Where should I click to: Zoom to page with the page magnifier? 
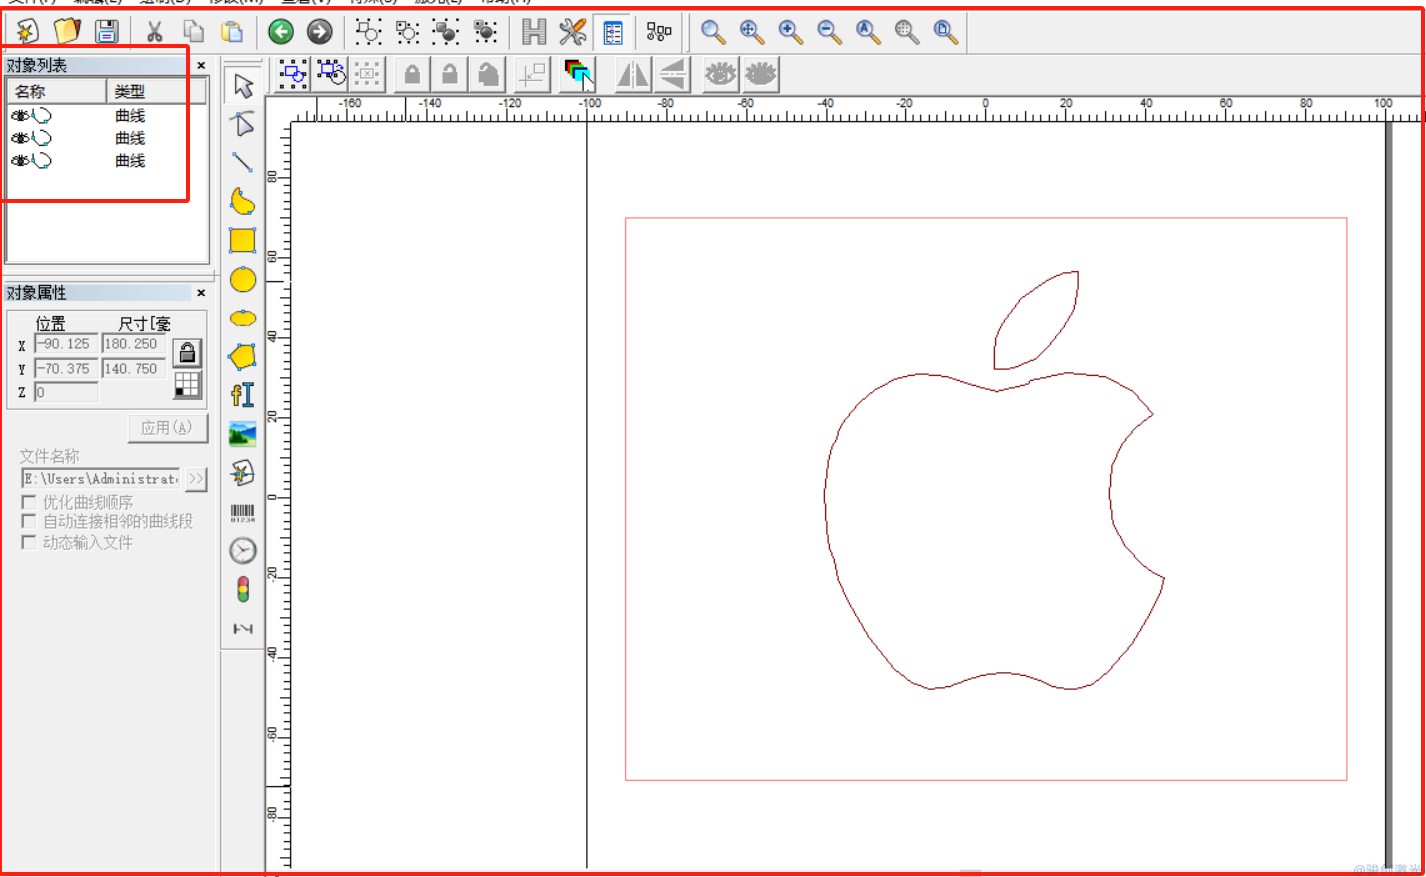pyautogui.click(x=945, y=32)
